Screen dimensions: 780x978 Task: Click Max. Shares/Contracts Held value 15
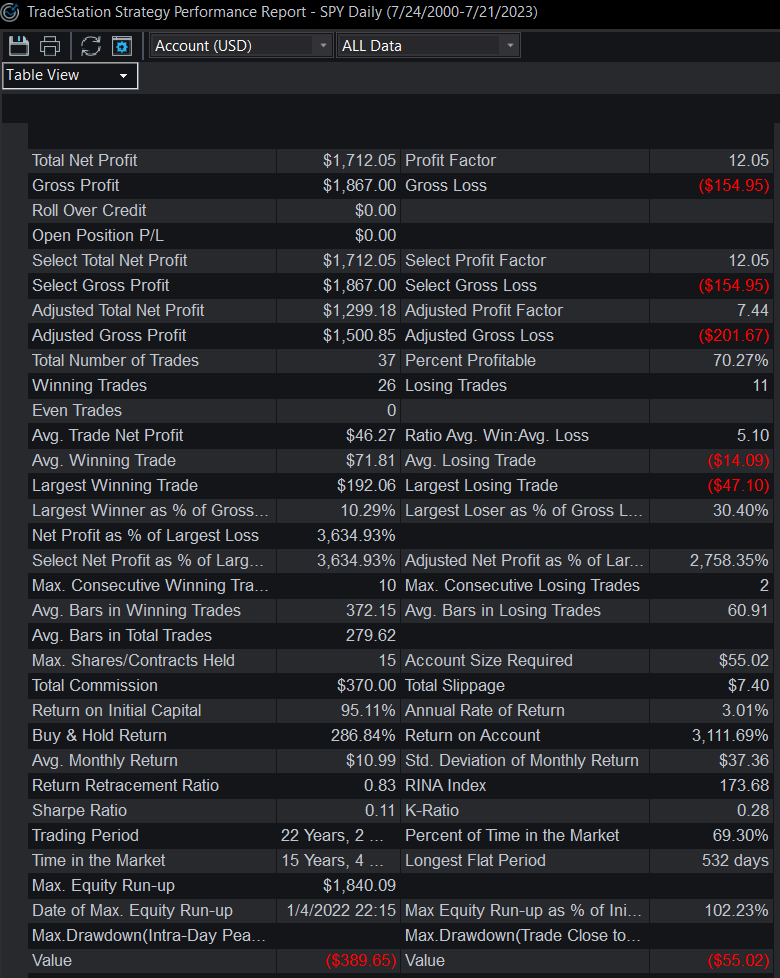pyautogui.click(x=387, y=659)
